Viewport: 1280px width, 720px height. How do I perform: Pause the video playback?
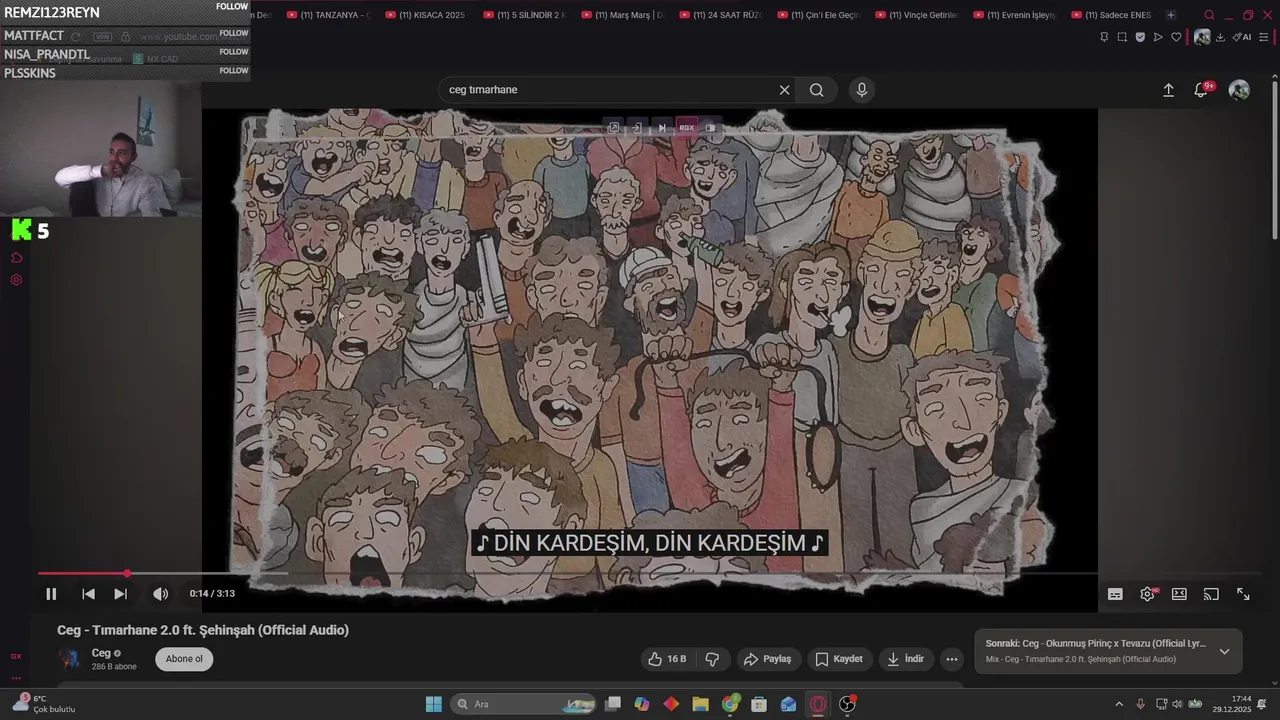(x=51, y=594)
